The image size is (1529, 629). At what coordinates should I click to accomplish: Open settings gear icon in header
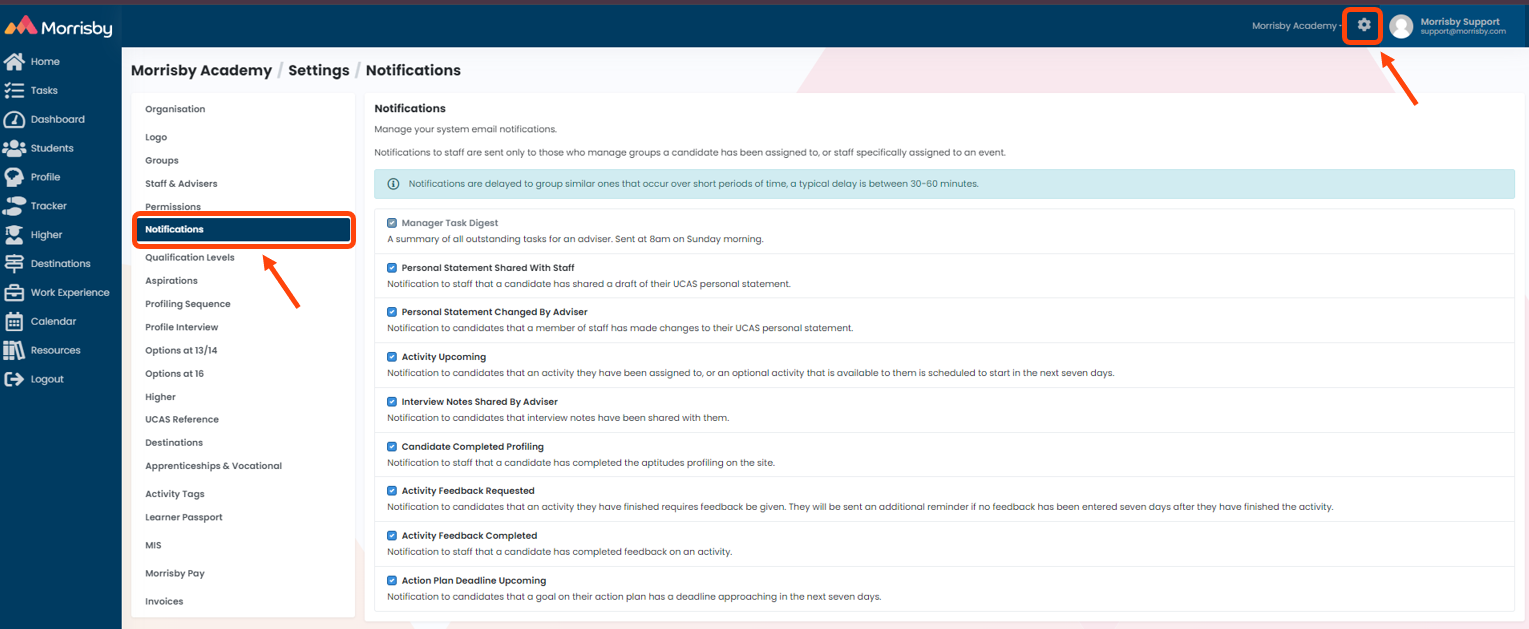coord(1364,25)
